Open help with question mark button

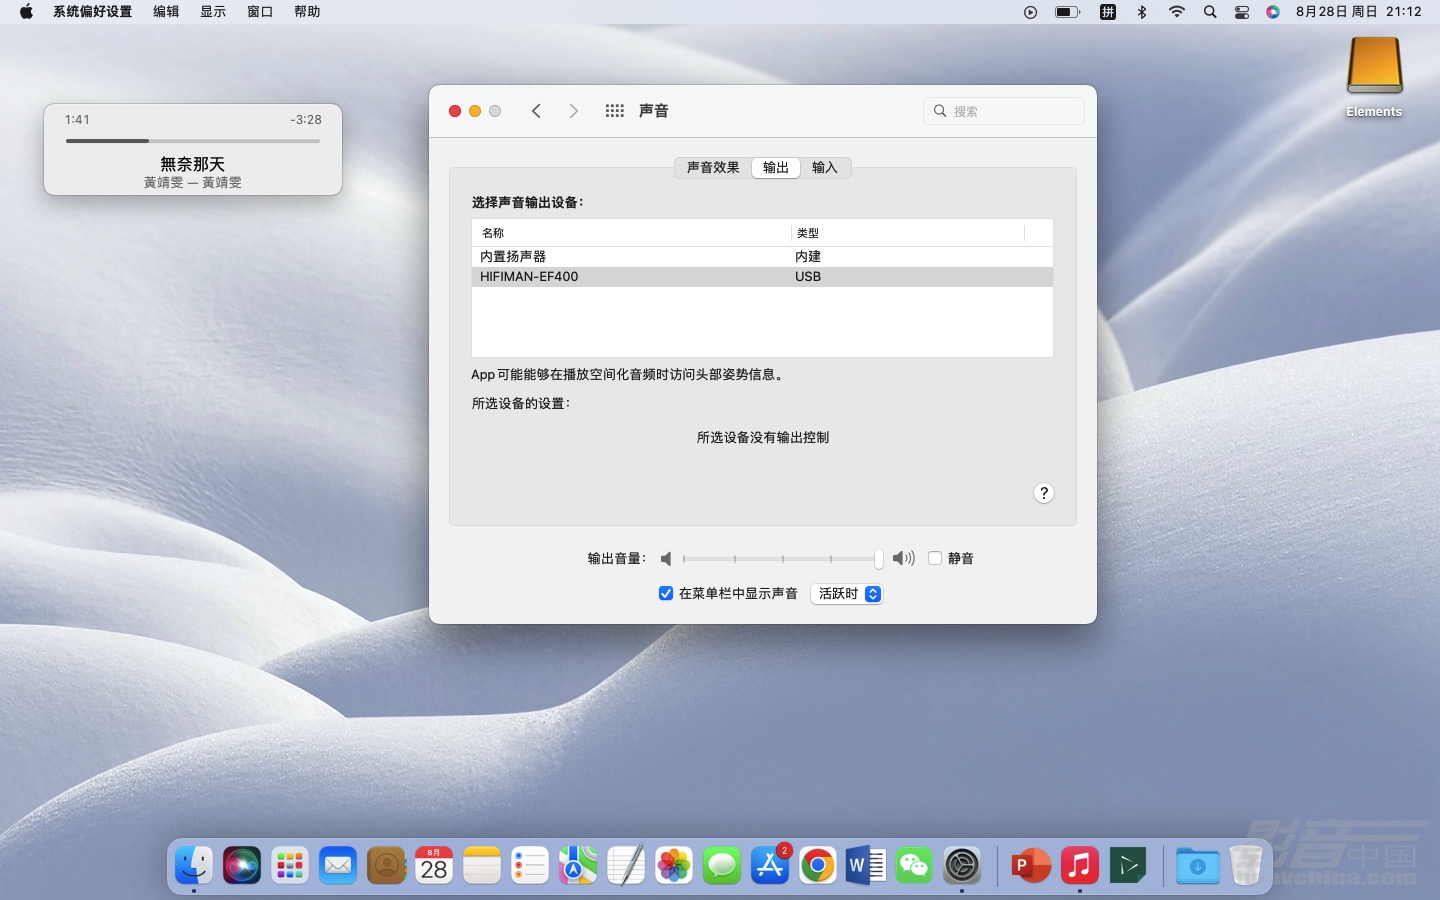point(1044,493)
